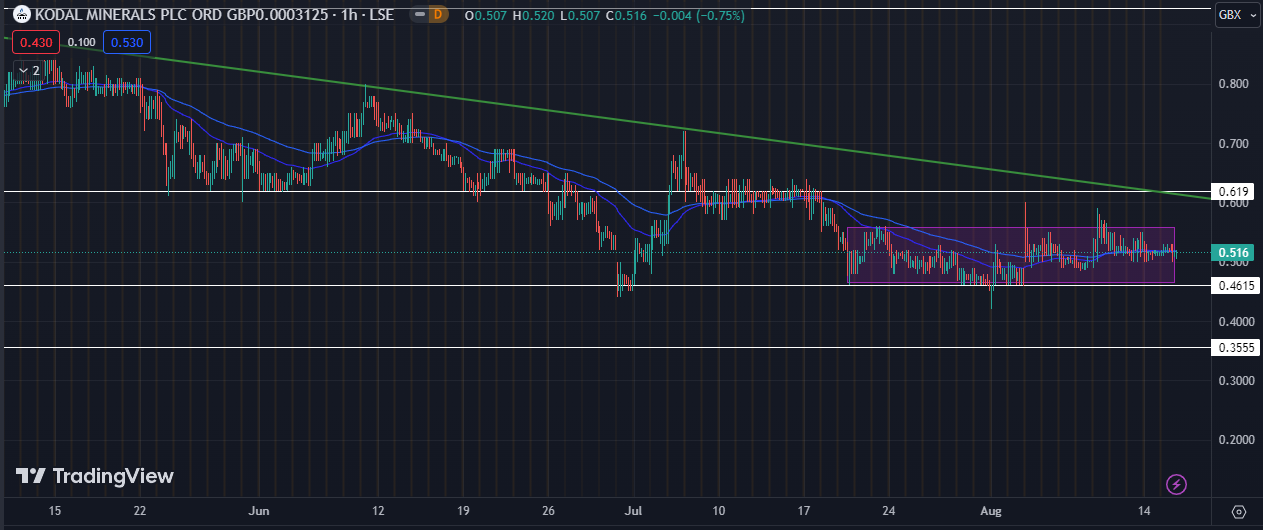
Task: Click the 26 date label on time axis
Action: 548,511
